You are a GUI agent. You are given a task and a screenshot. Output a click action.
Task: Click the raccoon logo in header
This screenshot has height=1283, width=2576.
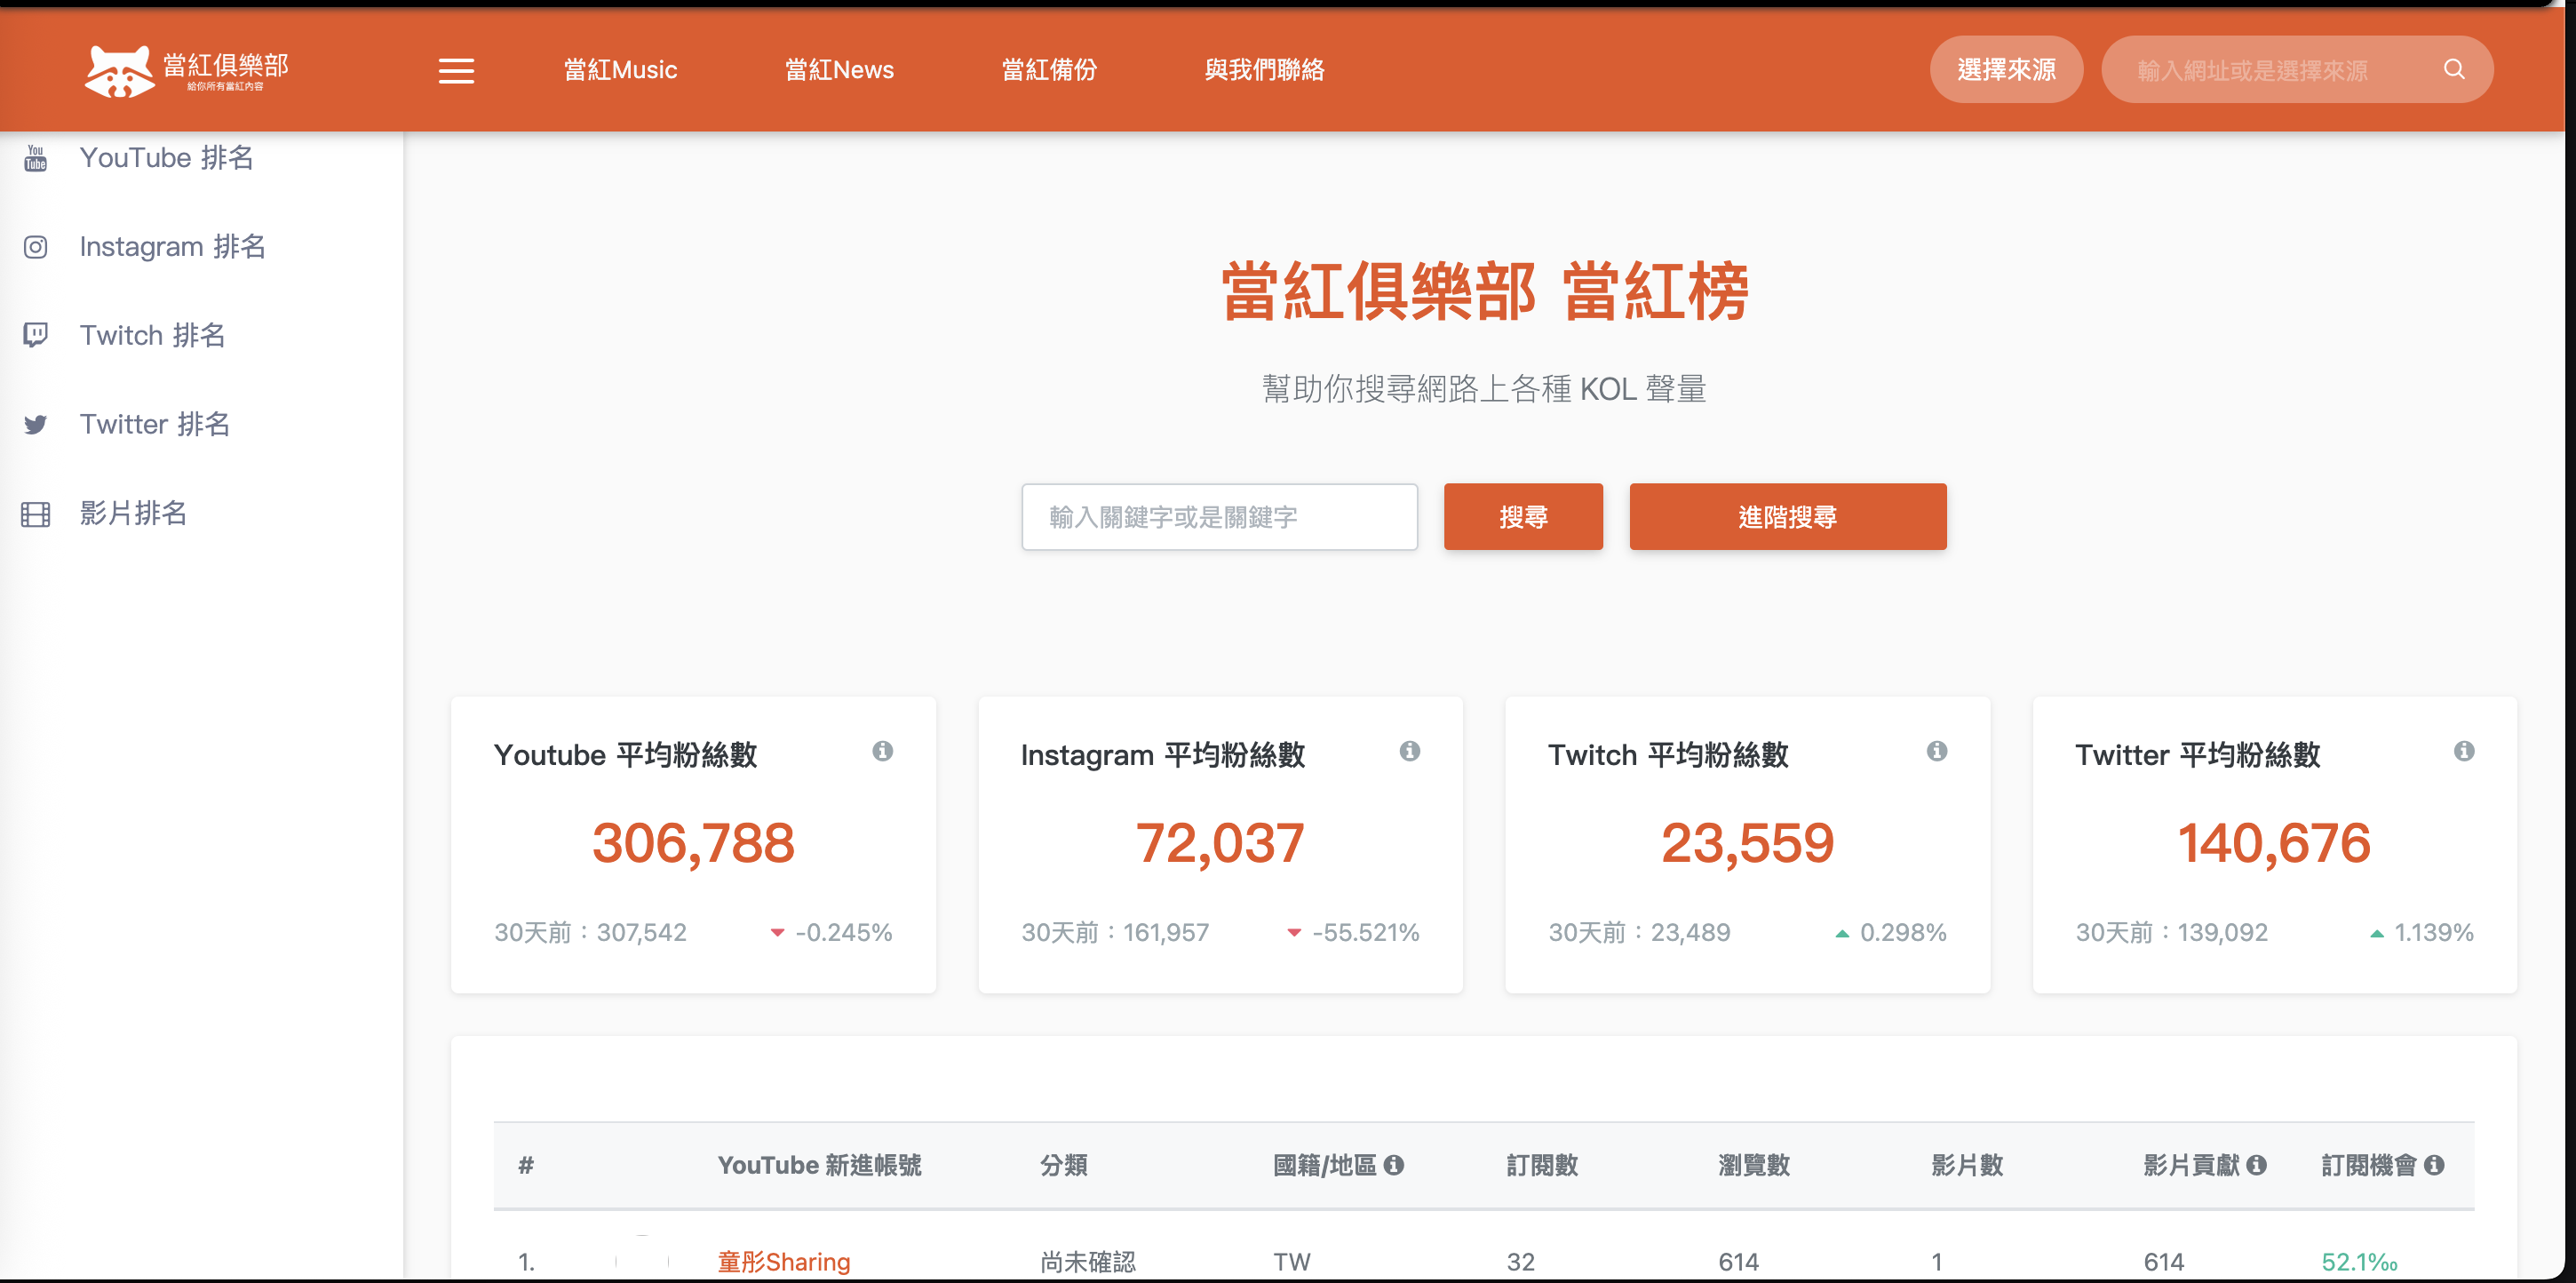(119, 71)
